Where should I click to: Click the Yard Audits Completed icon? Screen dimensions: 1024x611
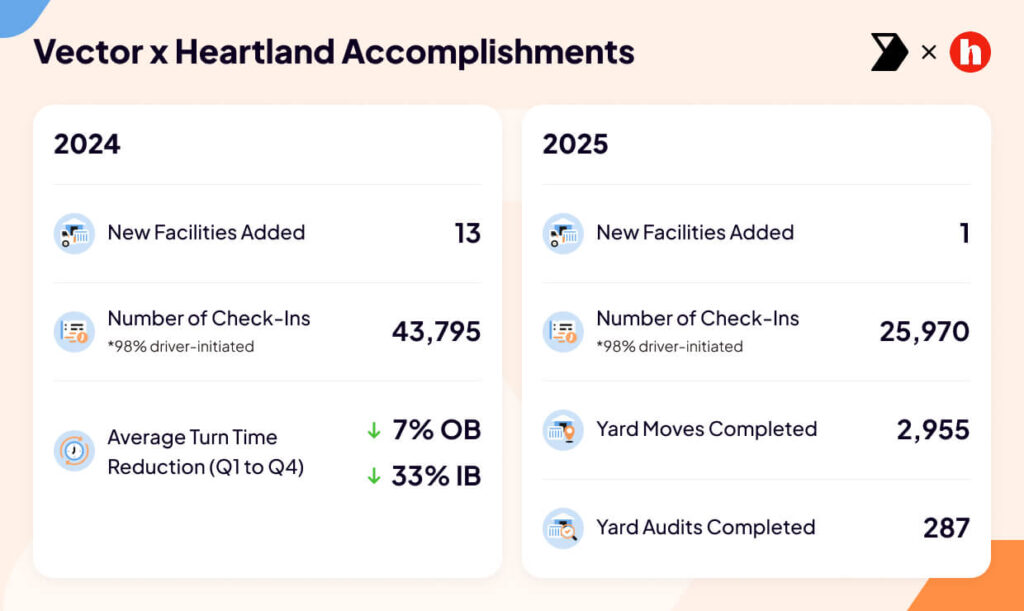coord(562,527)
